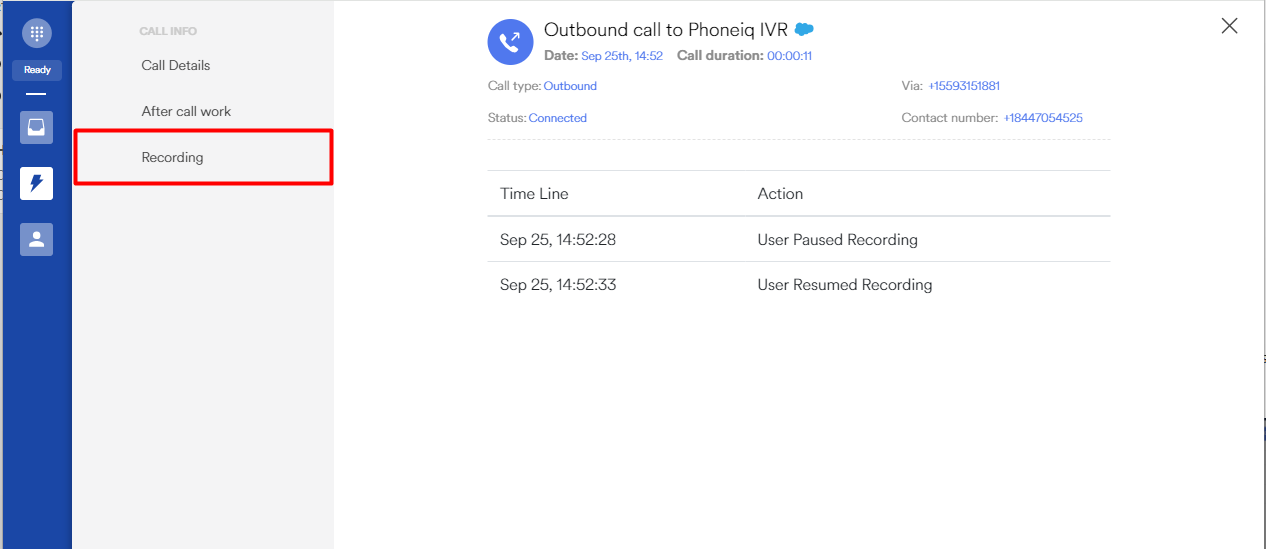Open the dialpad icon in sidebar
Image resolution: width=1266 pixels, height=549 pixels.
tap(37, 33)
